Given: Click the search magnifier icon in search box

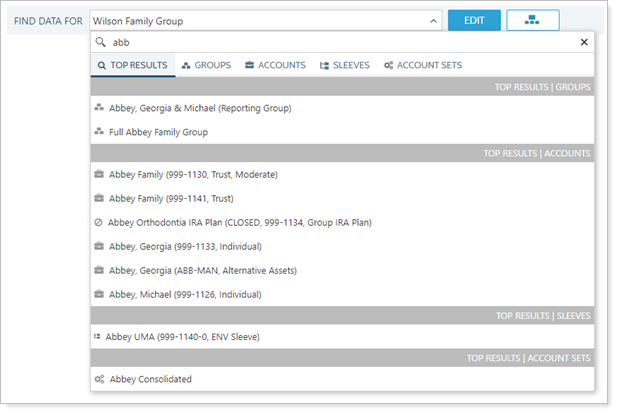Looking at the screenshot, I should (100, 43).
